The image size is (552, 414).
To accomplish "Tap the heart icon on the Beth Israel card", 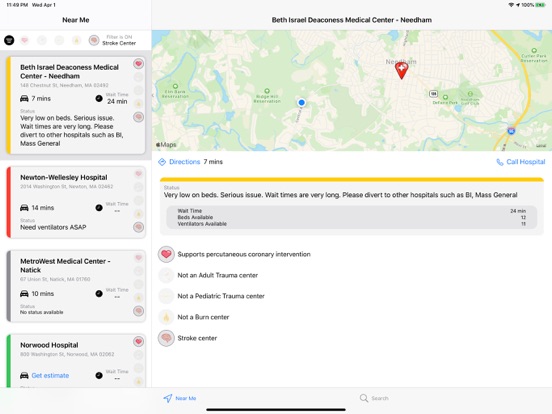I will tap(138, 64).
